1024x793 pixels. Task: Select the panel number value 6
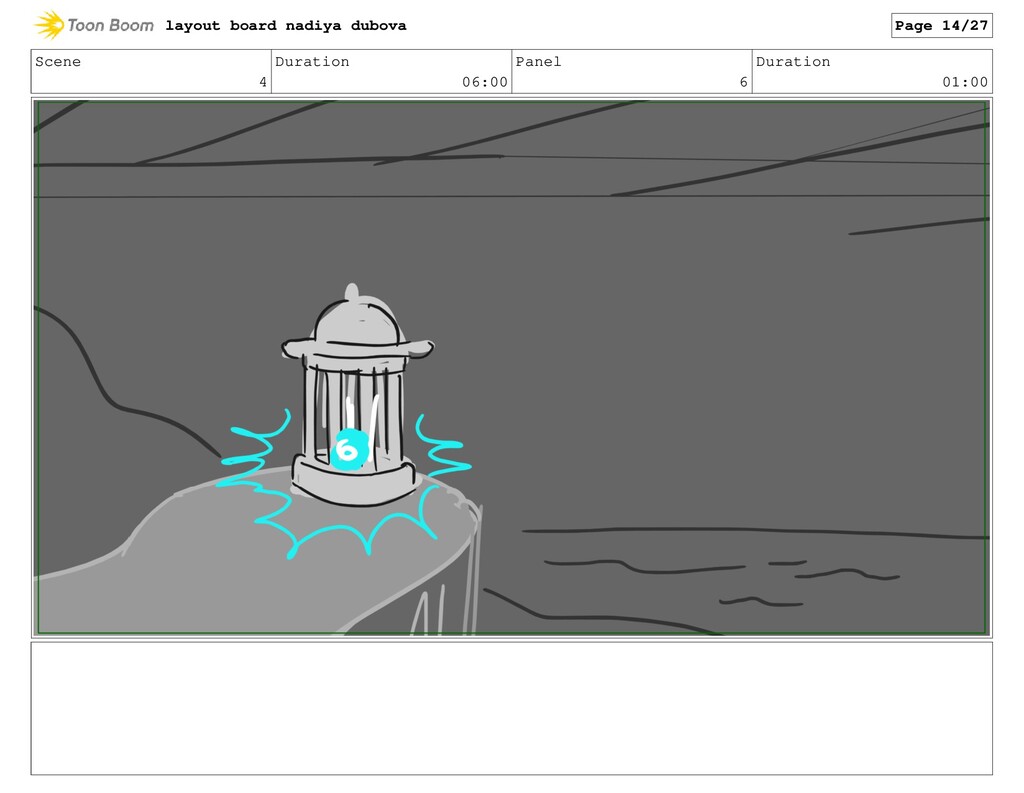(x=743, y=82)
